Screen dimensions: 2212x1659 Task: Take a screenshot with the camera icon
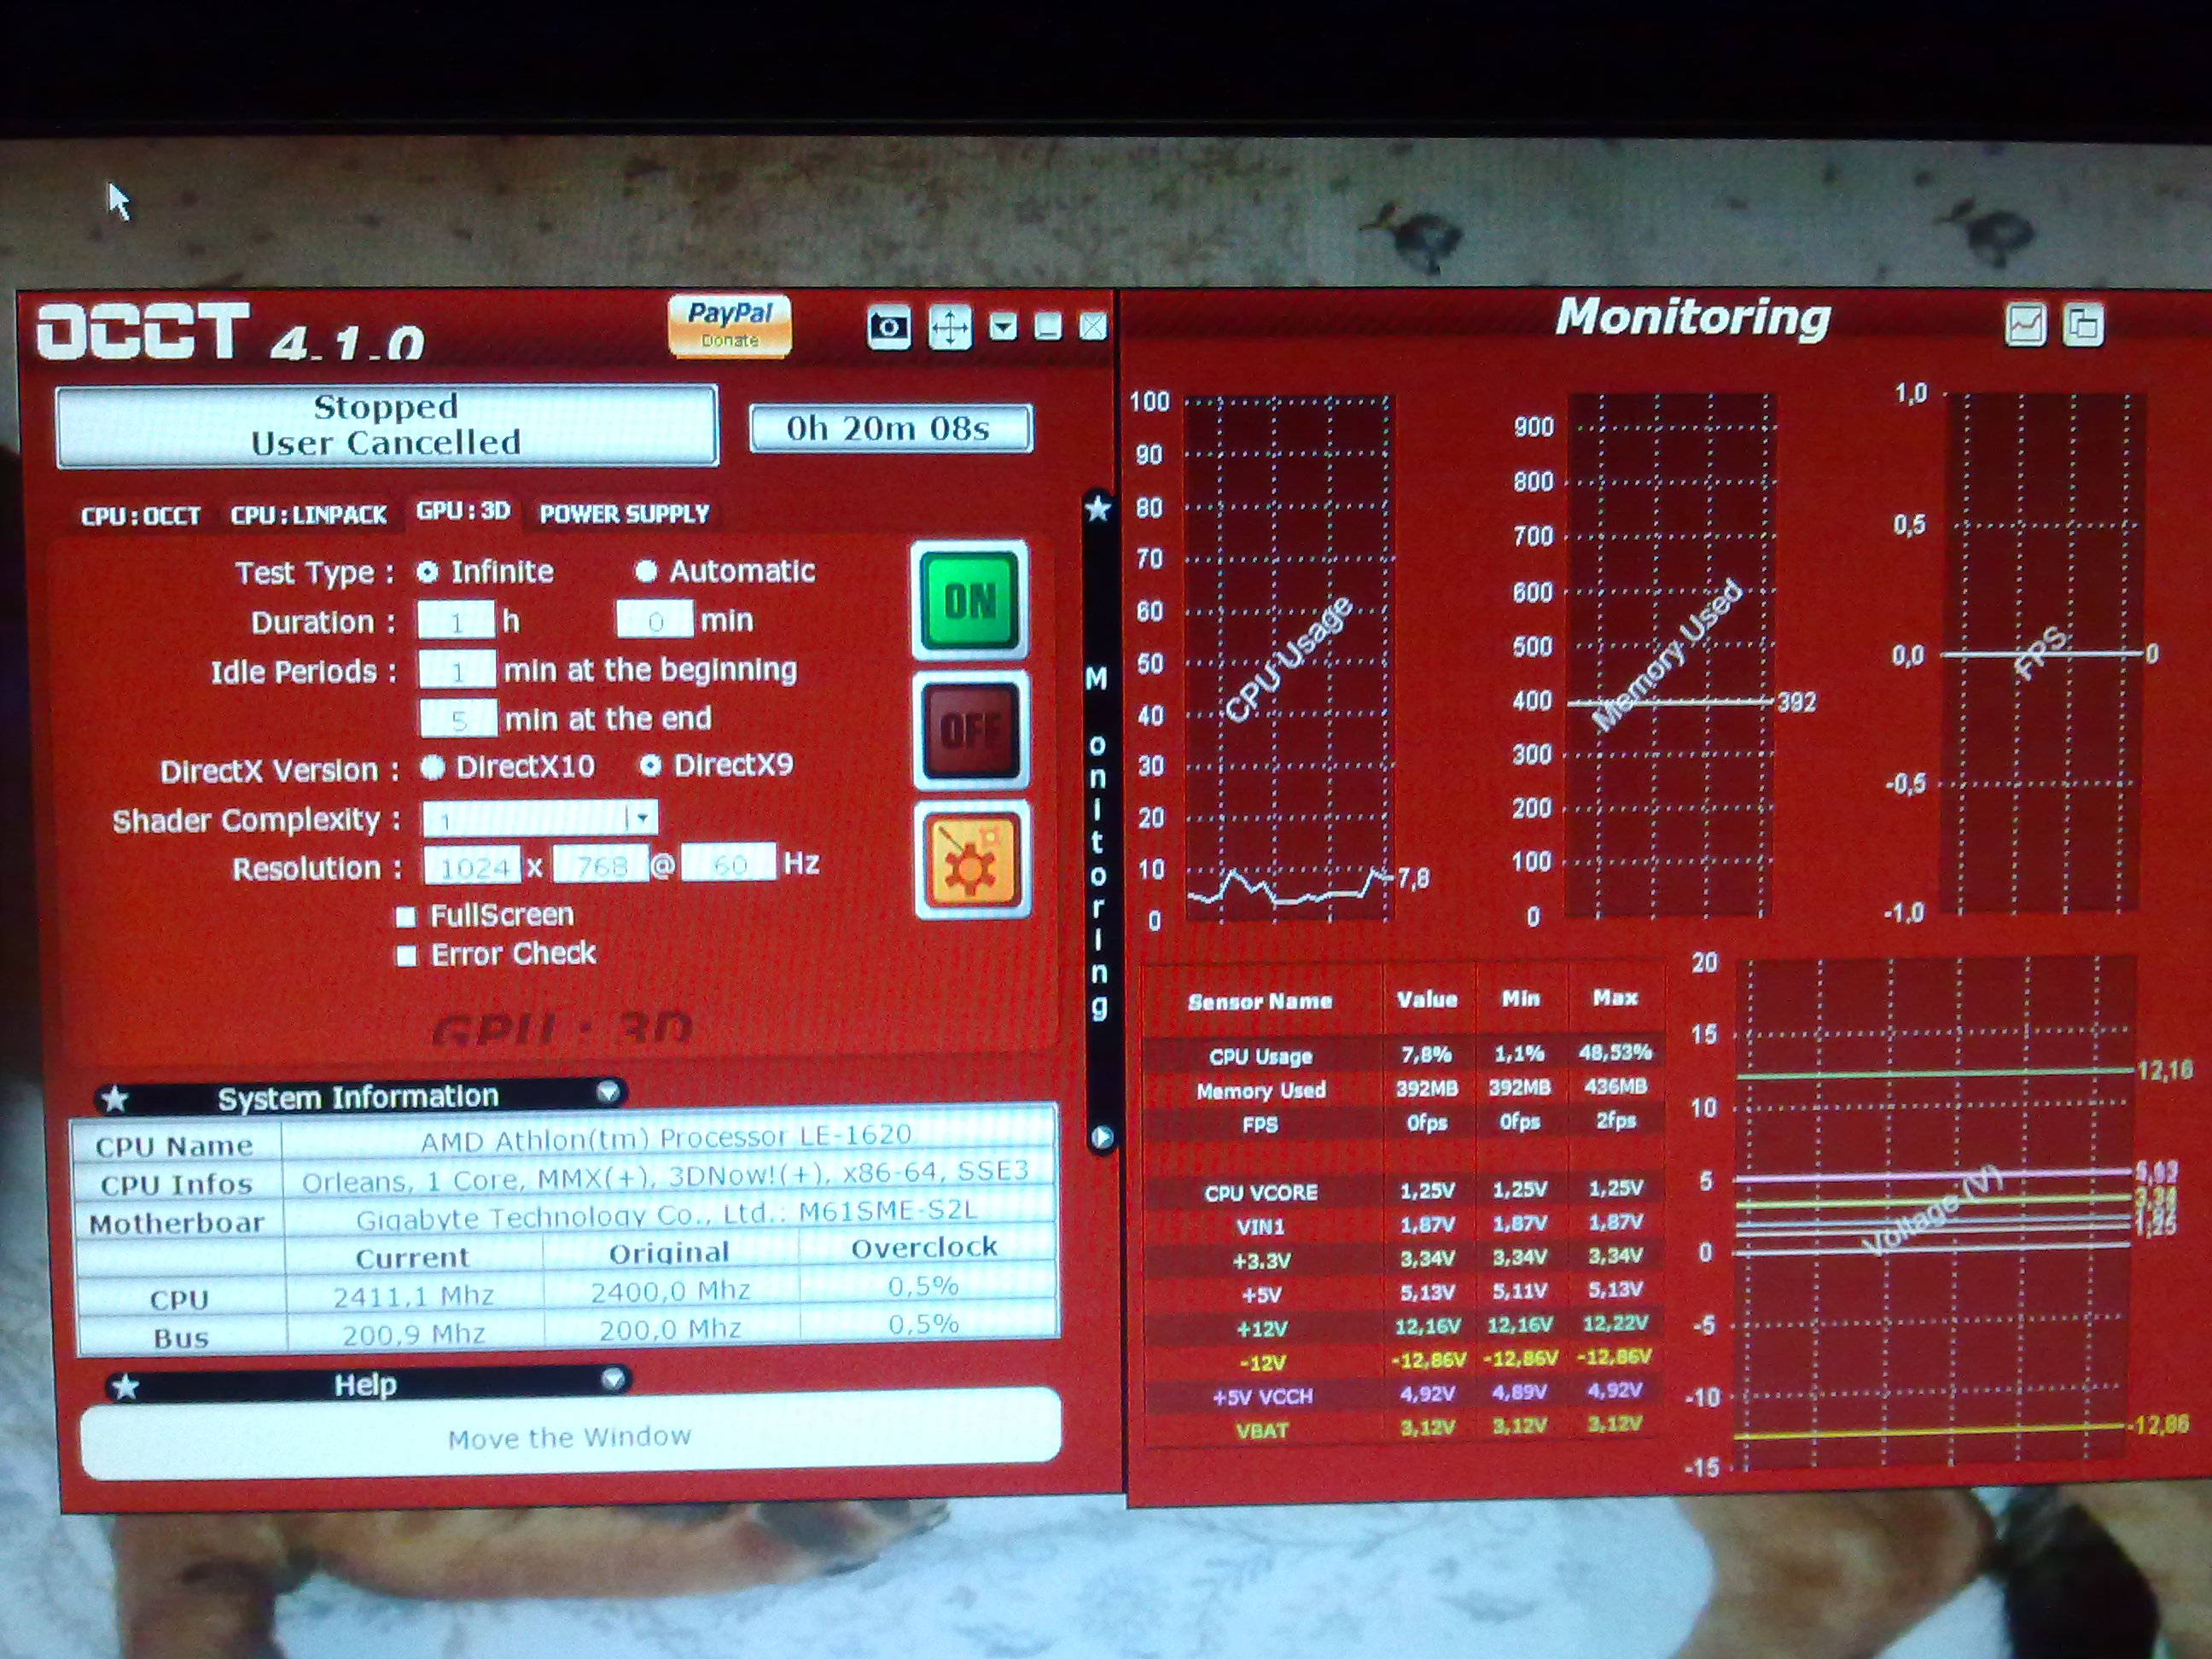888,328
